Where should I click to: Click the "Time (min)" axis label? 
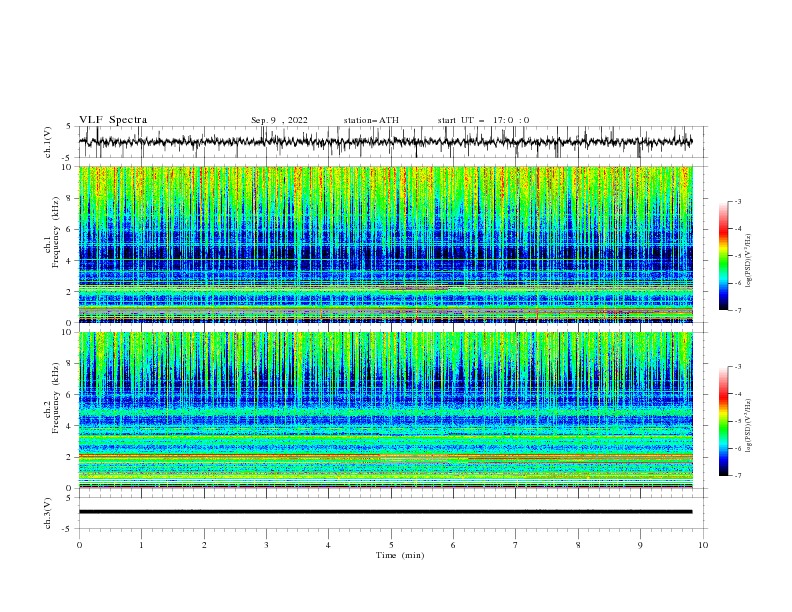pyautogui.click(x=400, y=555)
